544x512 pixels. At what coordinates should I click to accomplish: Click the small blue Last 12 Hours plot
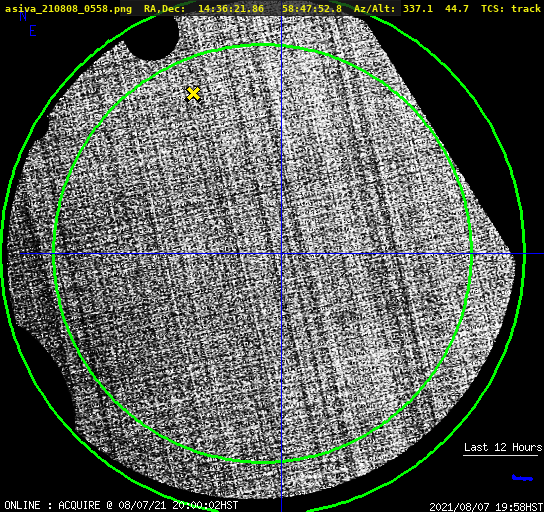coord(522,478)
